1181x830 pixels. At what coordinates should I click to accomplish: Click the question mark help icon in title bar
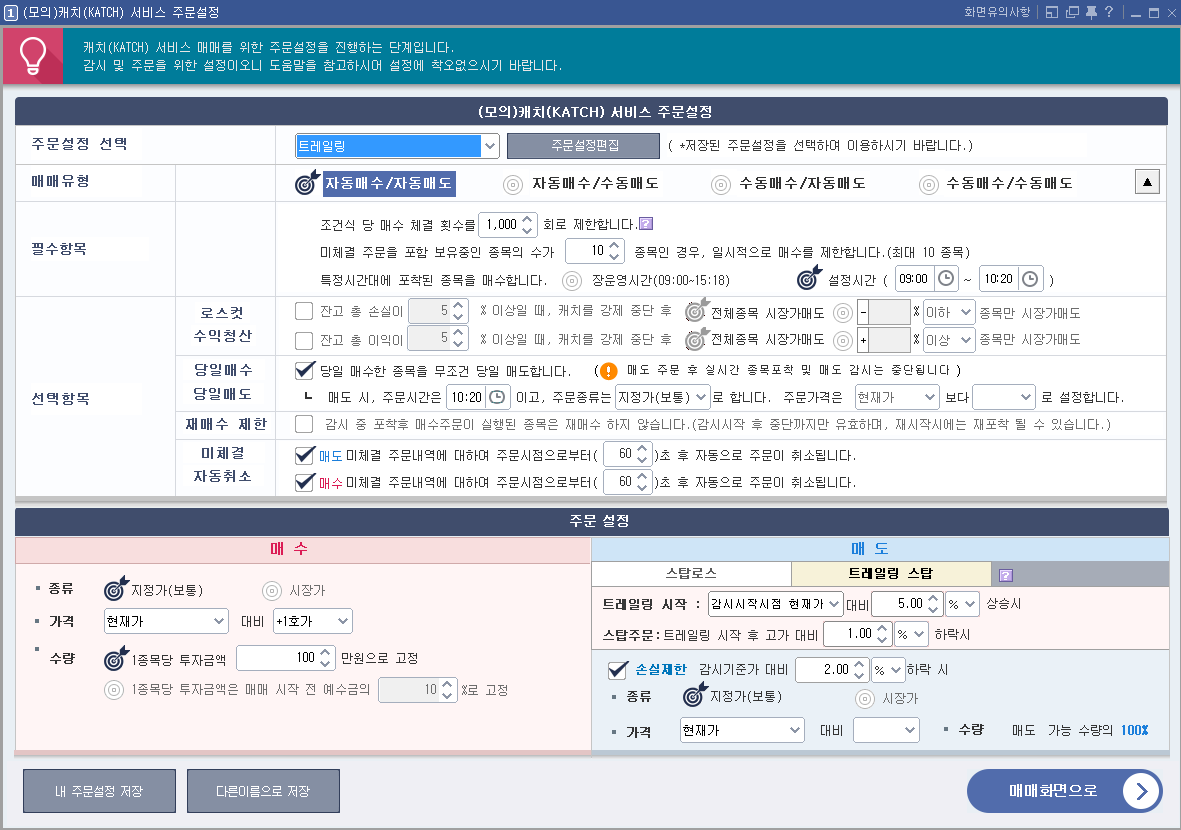[1109, 12]
